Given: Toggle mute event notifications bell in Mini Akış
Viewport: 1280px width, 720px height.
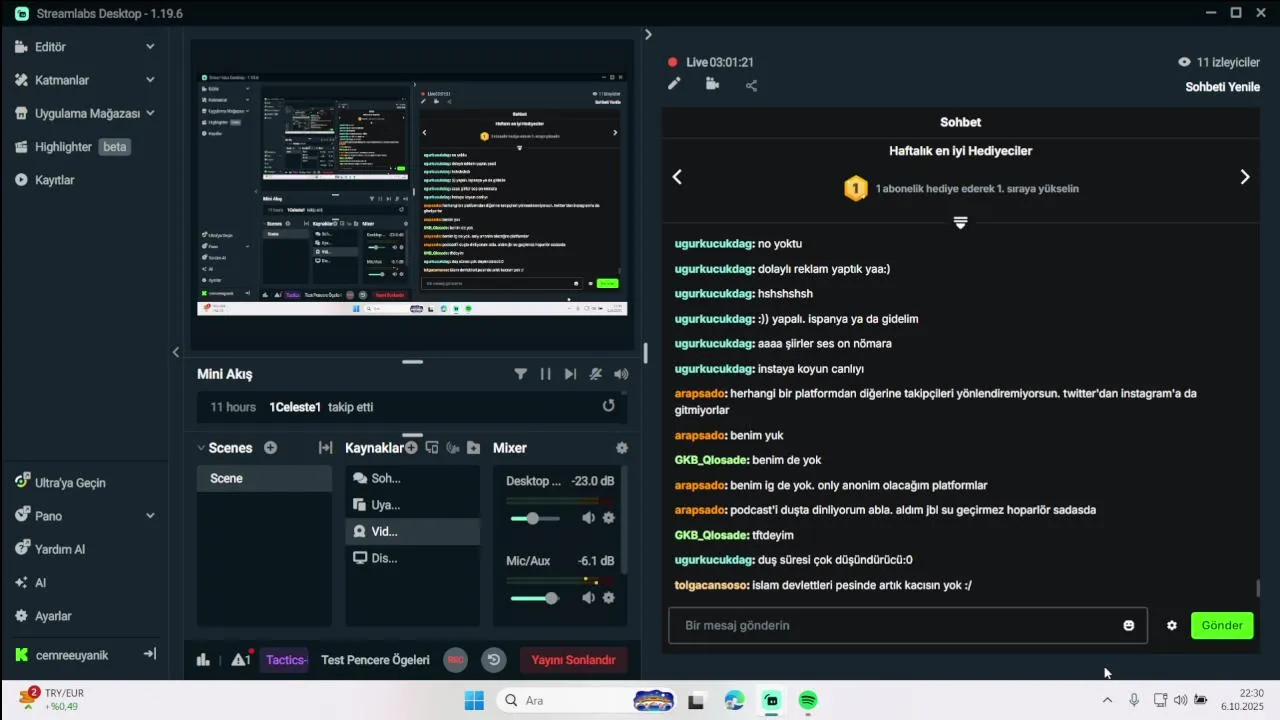Looking at the screenshot, I should pos(596,374).
